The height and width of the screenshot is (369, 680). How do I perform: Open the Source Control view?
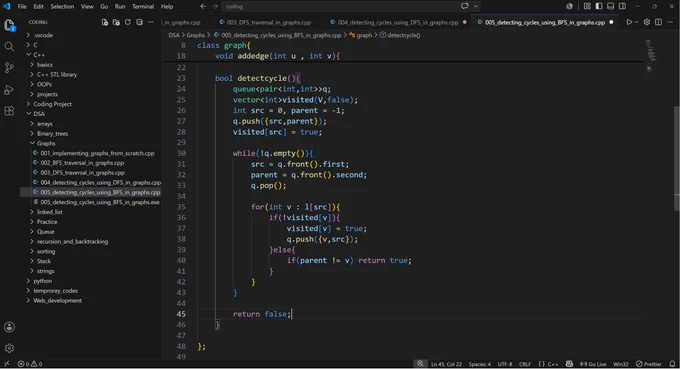(9, 68)
